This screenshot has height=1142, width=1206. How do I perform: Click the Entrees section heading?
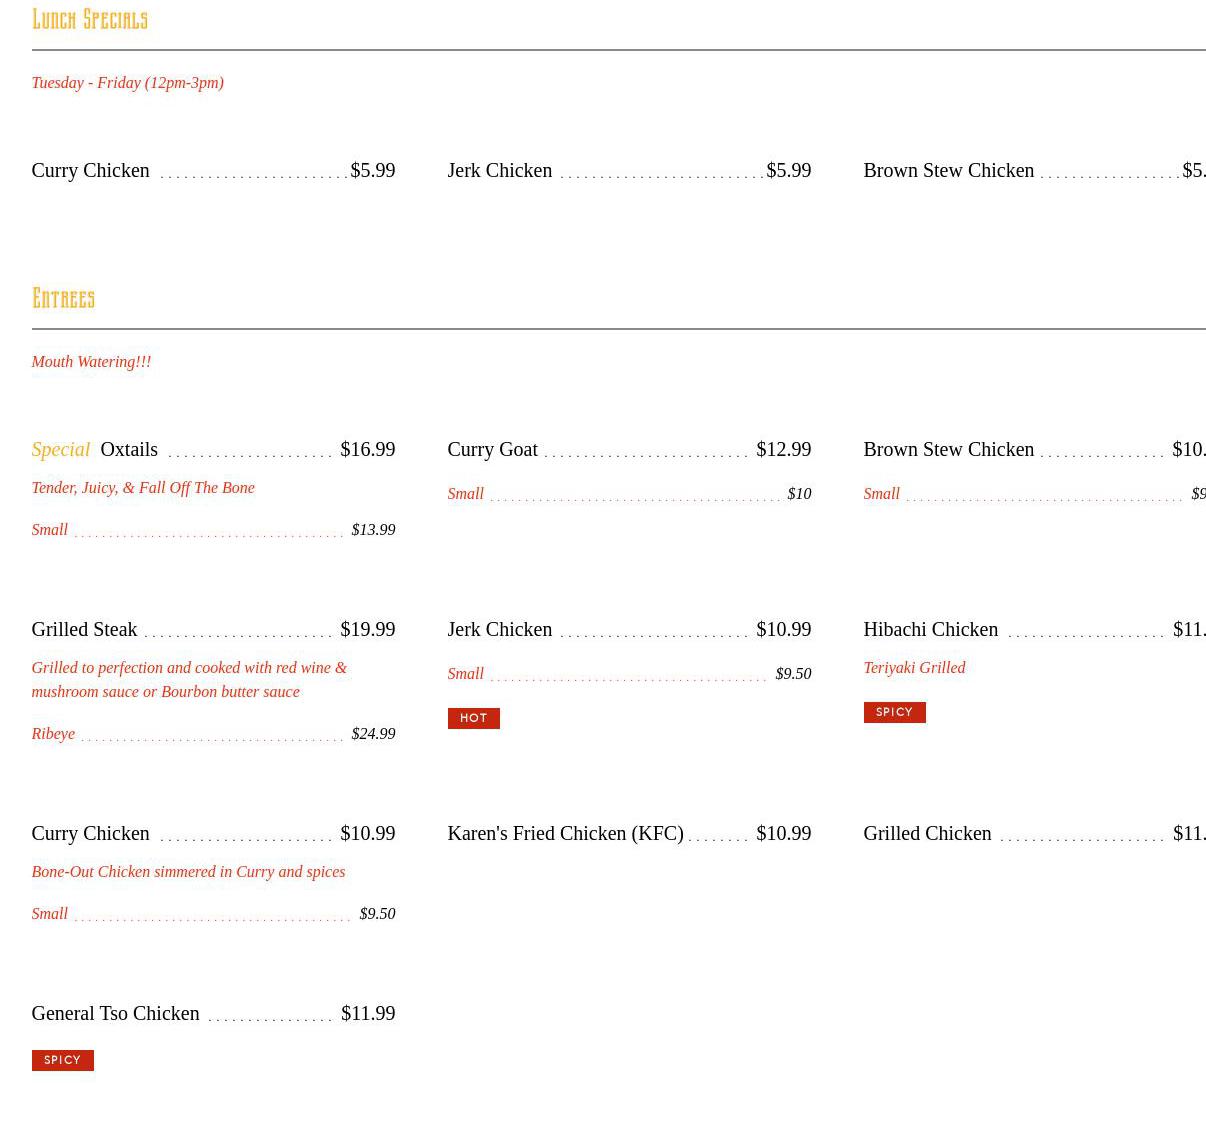63,299
